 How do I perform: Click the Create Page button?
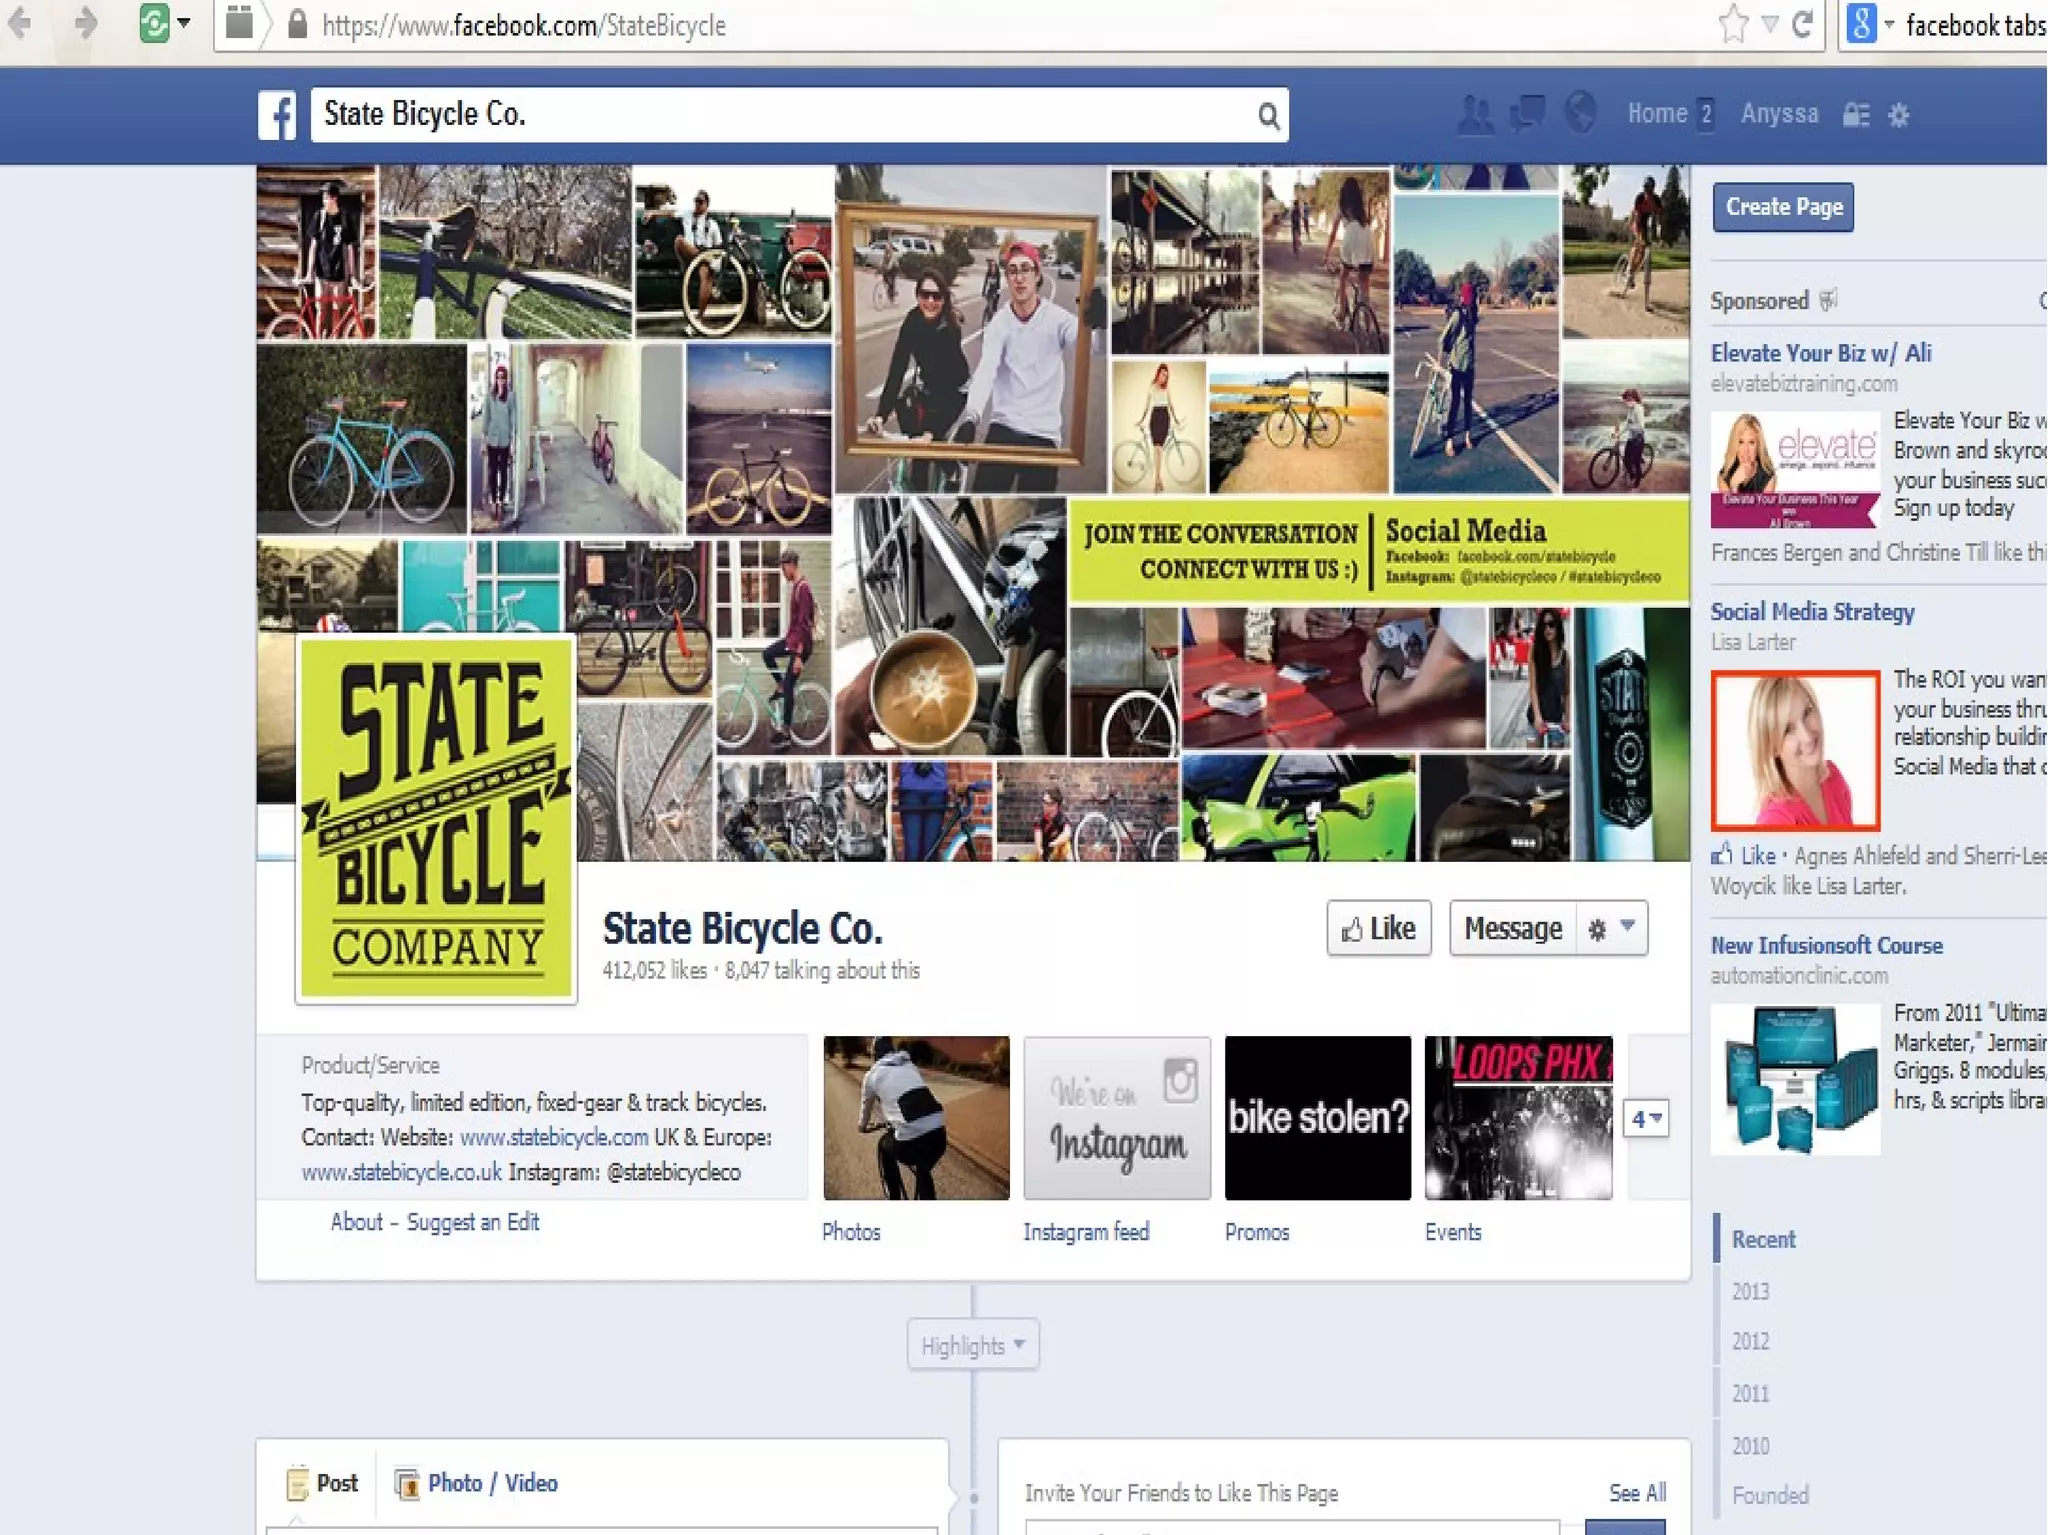coord(1783,207)
